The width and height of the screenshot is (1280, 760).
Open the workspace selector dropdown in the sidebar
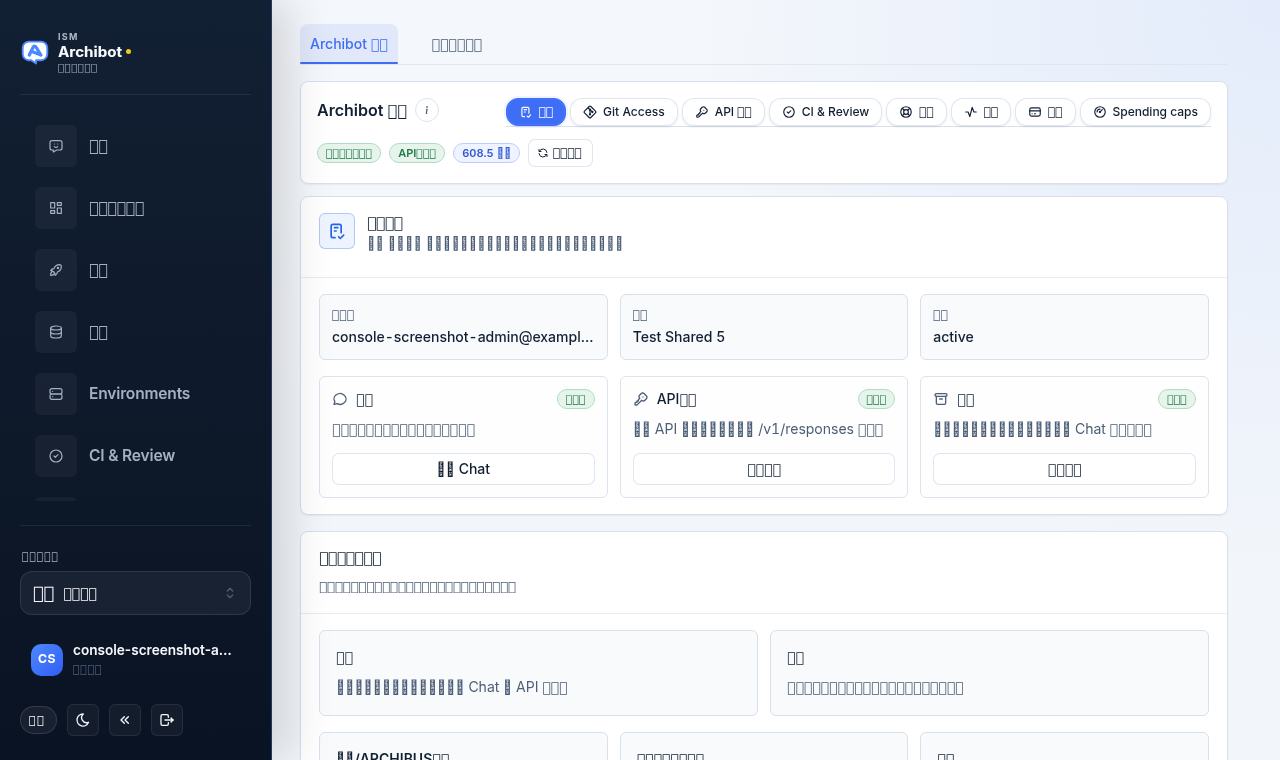point(135,593)
